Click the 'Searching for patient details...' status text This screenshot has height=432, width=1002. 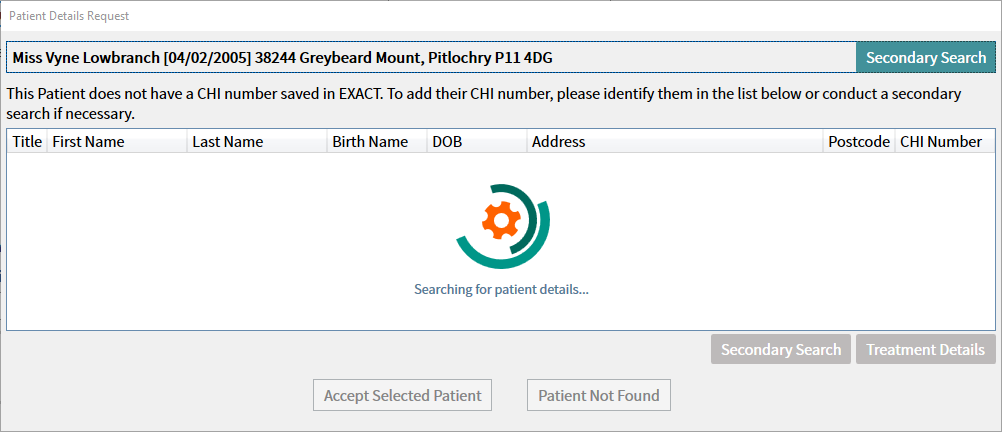coord(501,289)
